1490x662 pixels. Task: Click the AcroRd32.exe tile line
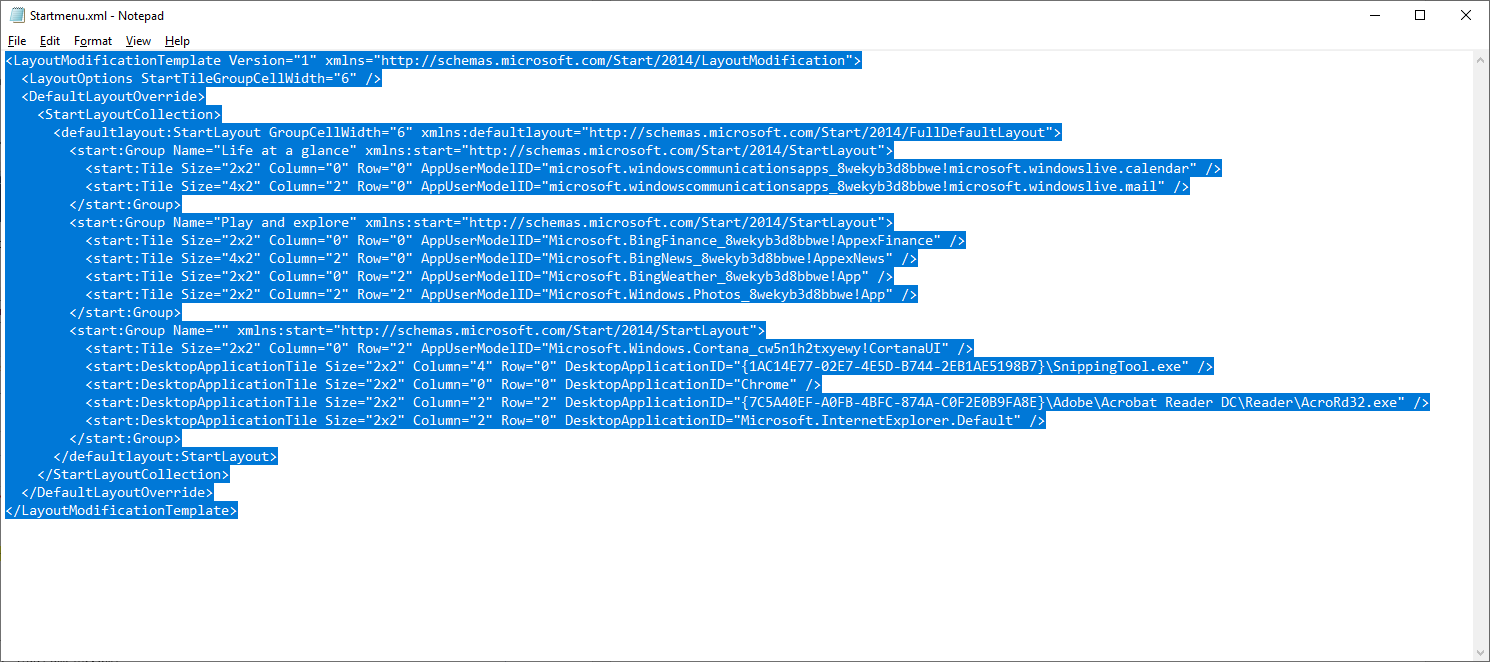(757, 403)
